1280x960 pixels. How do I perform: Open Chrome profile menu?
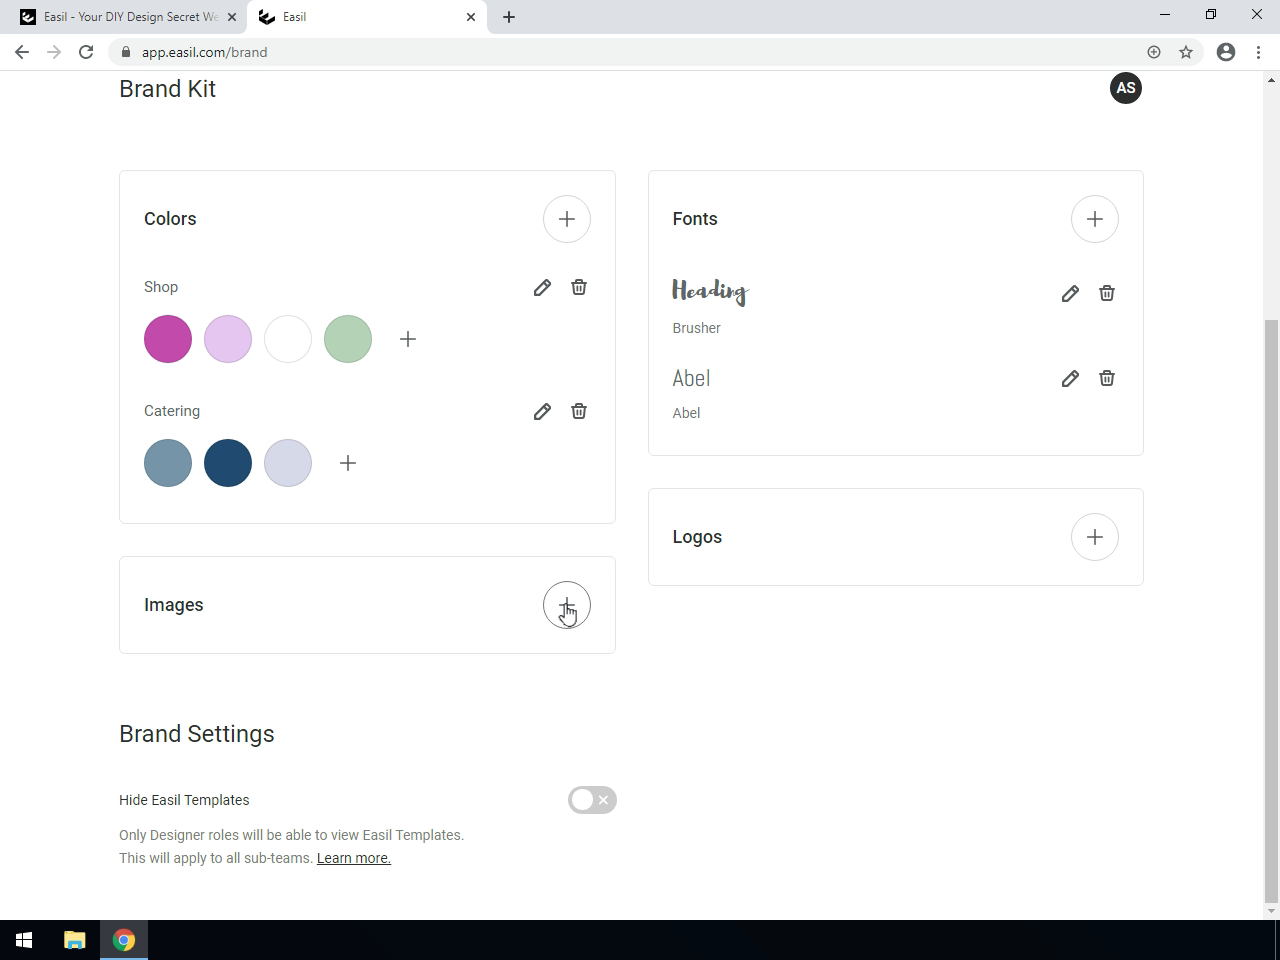1226,52
